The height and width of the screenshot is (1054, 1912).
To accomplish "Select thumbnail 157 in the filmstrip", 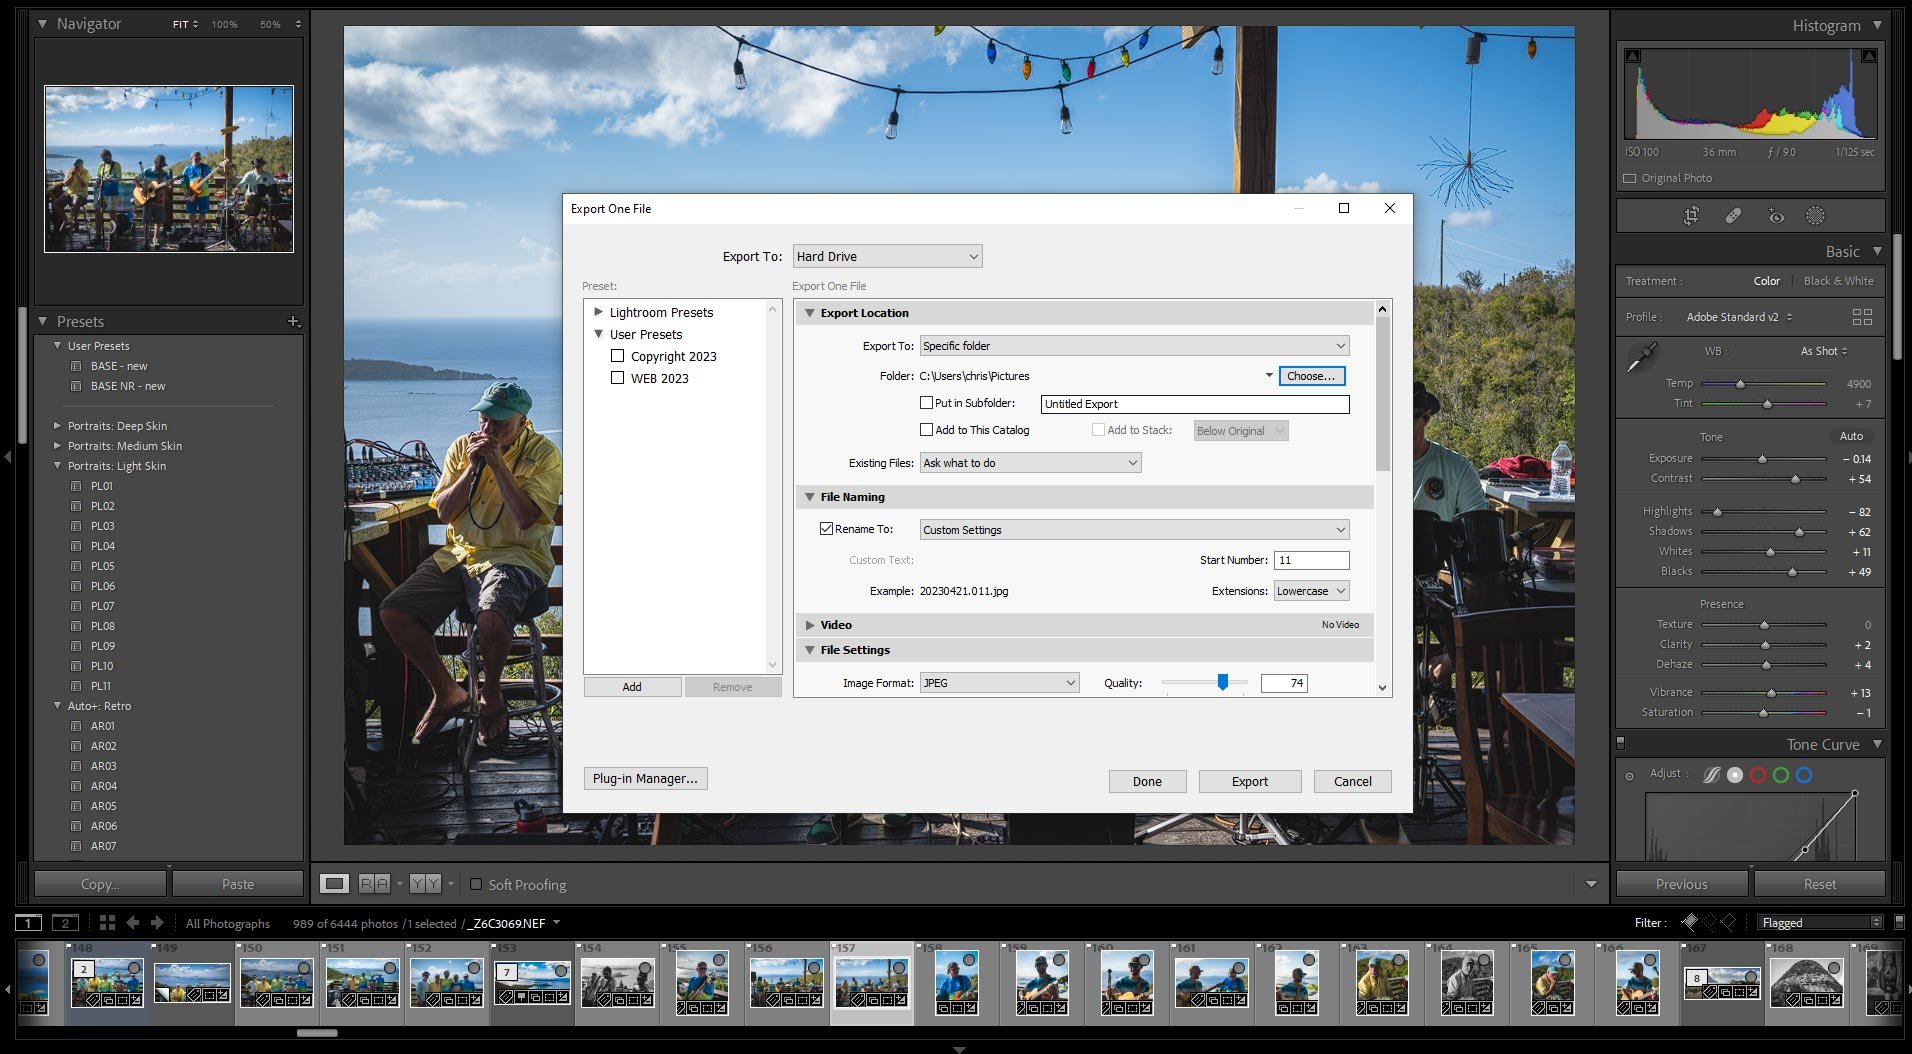I will click(x=871, y=983).
